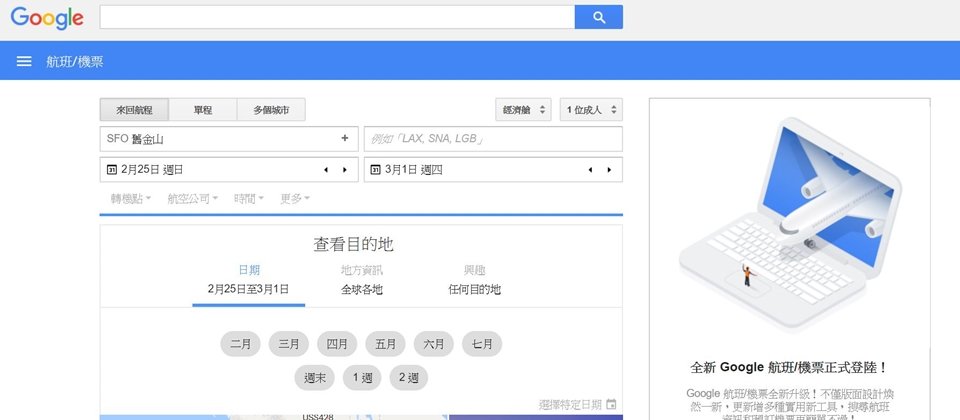The image size is (960, 420).
Task: Click the Google search text box
Action: pyautogui.click(x=337, y=17)
